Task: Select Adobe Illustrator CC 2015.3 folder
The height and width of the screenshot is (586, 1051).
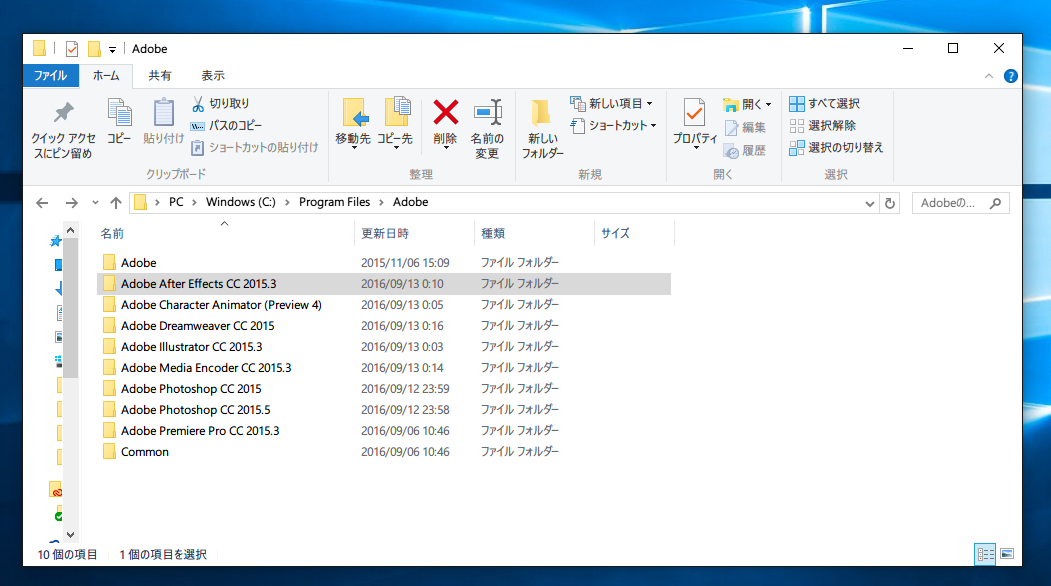Action: tap(384, 347)
